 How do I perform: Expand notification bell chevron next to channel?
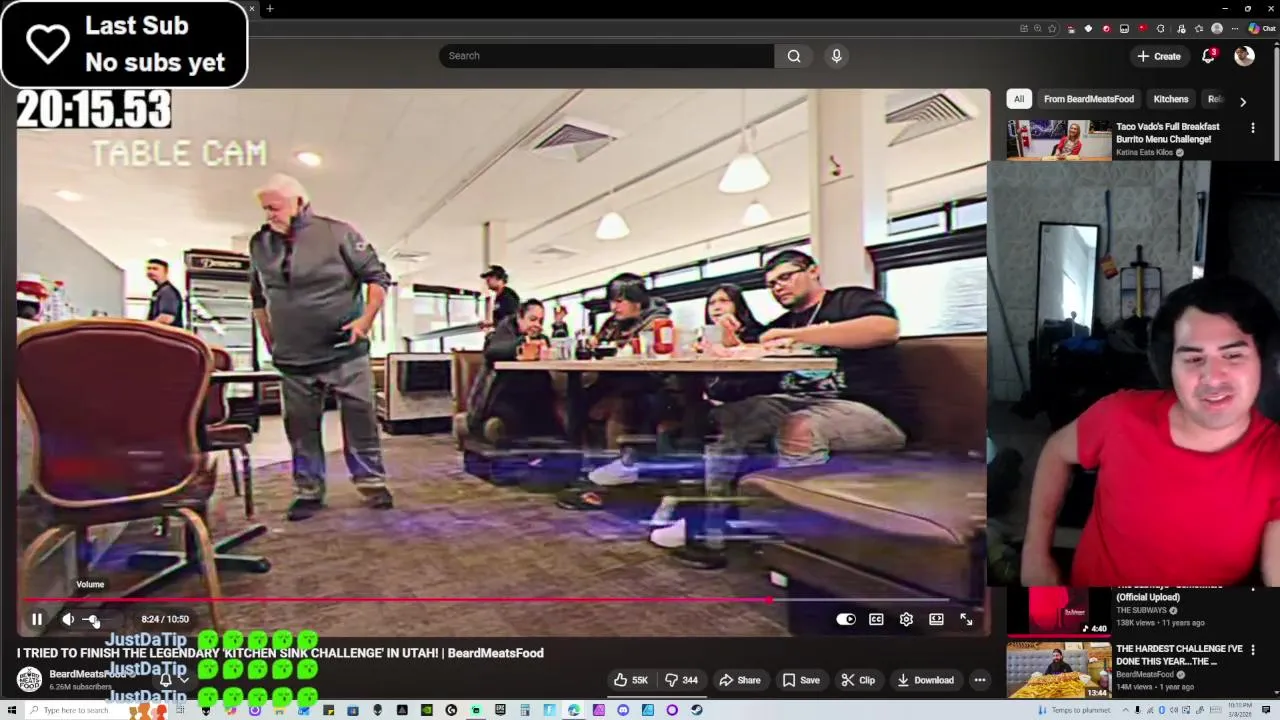[183, 680]
